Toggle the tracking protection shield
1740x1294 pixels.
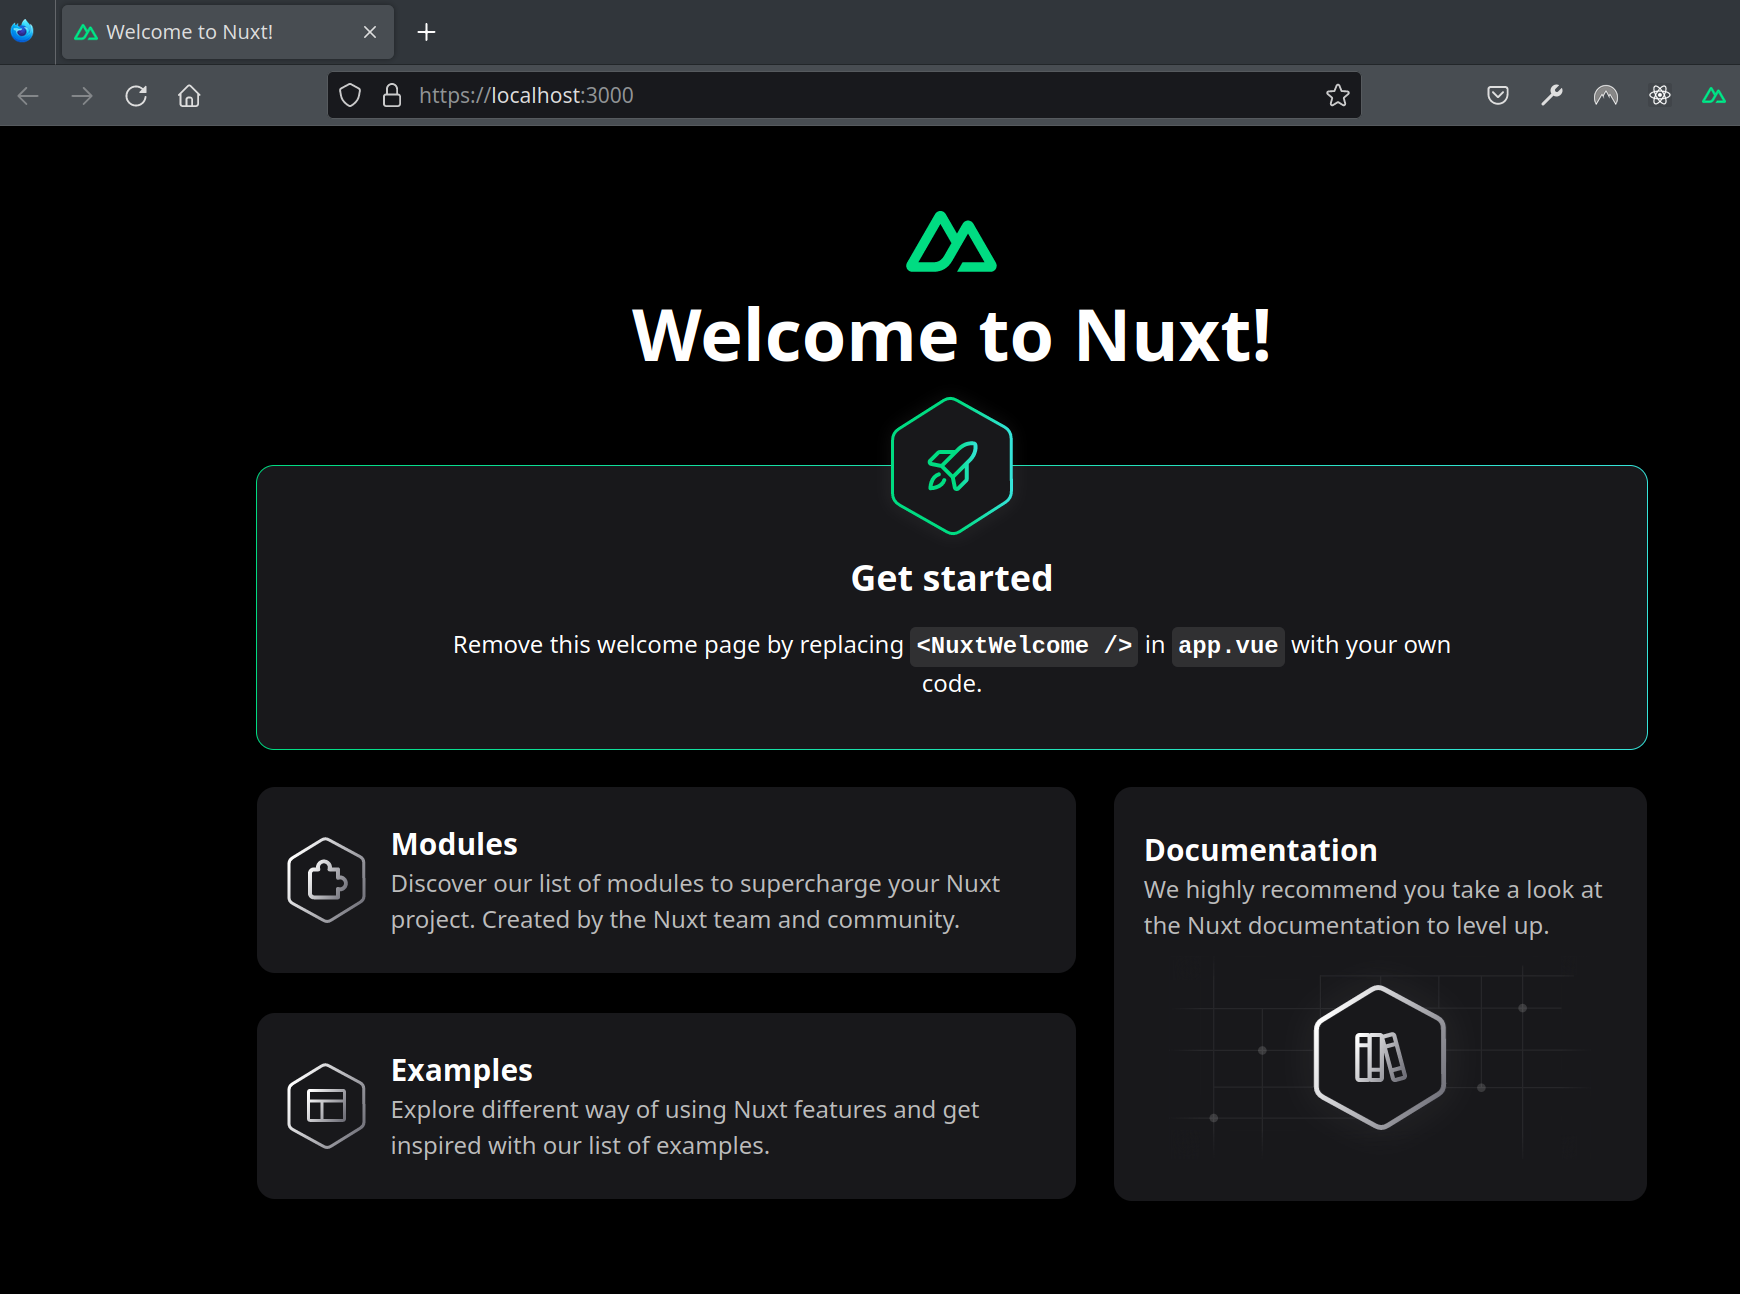(350, 95)
